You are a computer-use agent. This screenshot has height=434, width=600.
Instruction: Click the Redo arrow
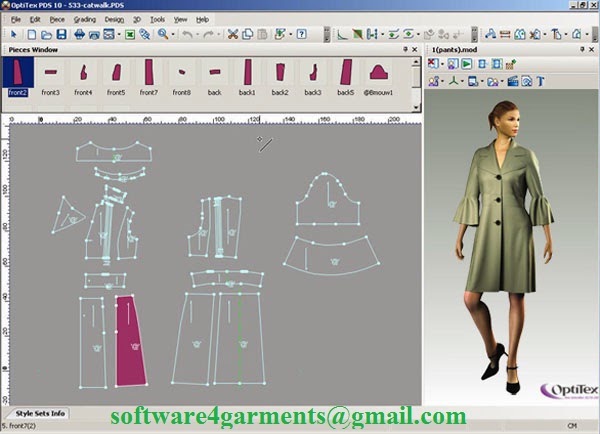(209, 35)
